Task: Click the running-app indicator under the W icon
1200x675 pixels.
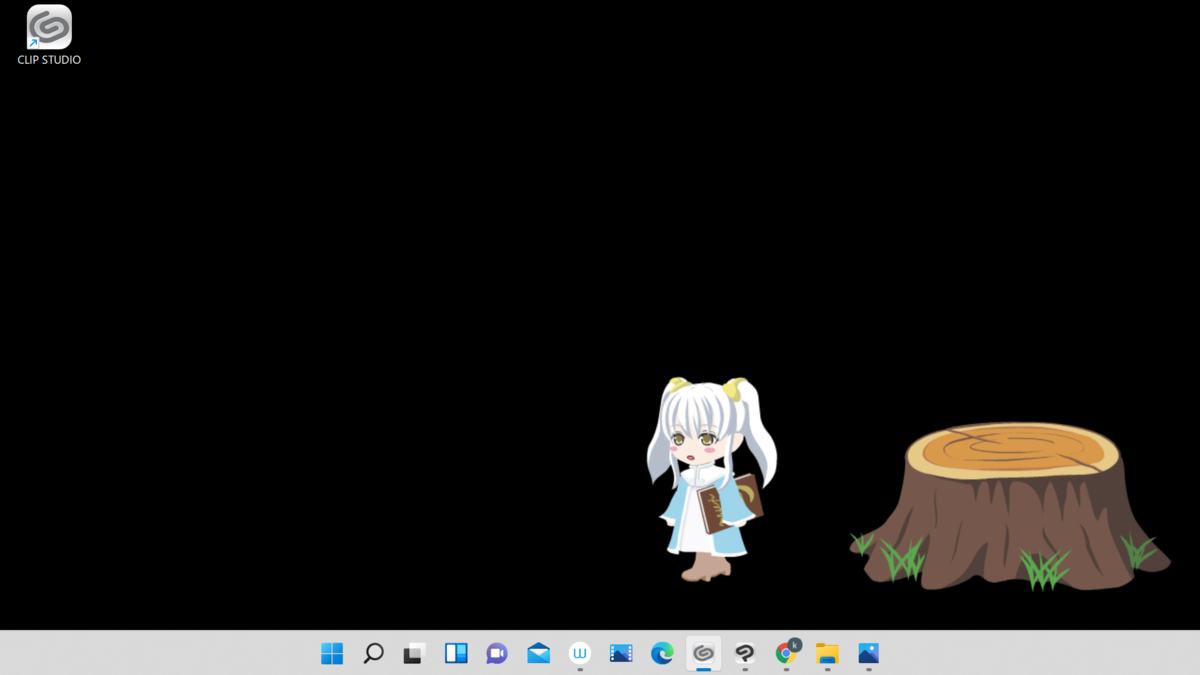Action: (x=580, y=668)
